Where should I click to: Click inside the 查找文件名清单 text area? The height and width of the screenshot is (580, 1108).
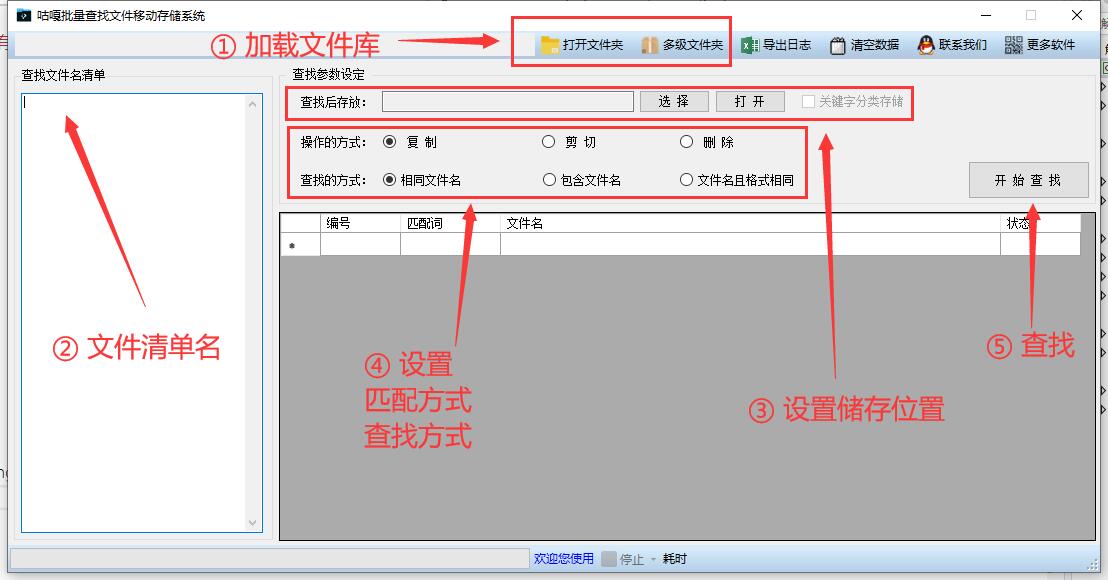134,313
